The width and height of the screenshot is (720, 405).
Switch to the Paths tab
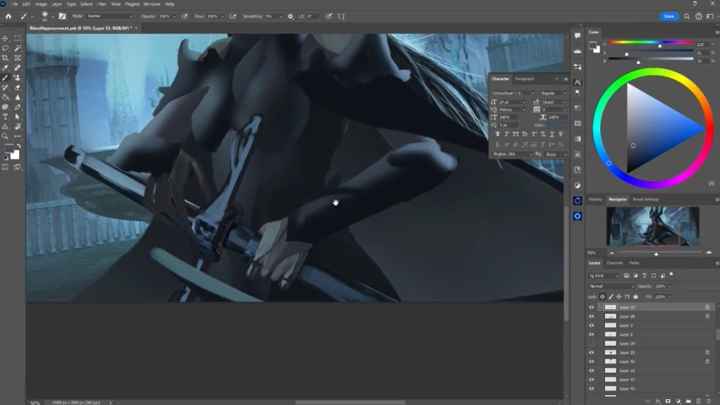(634, 263)
